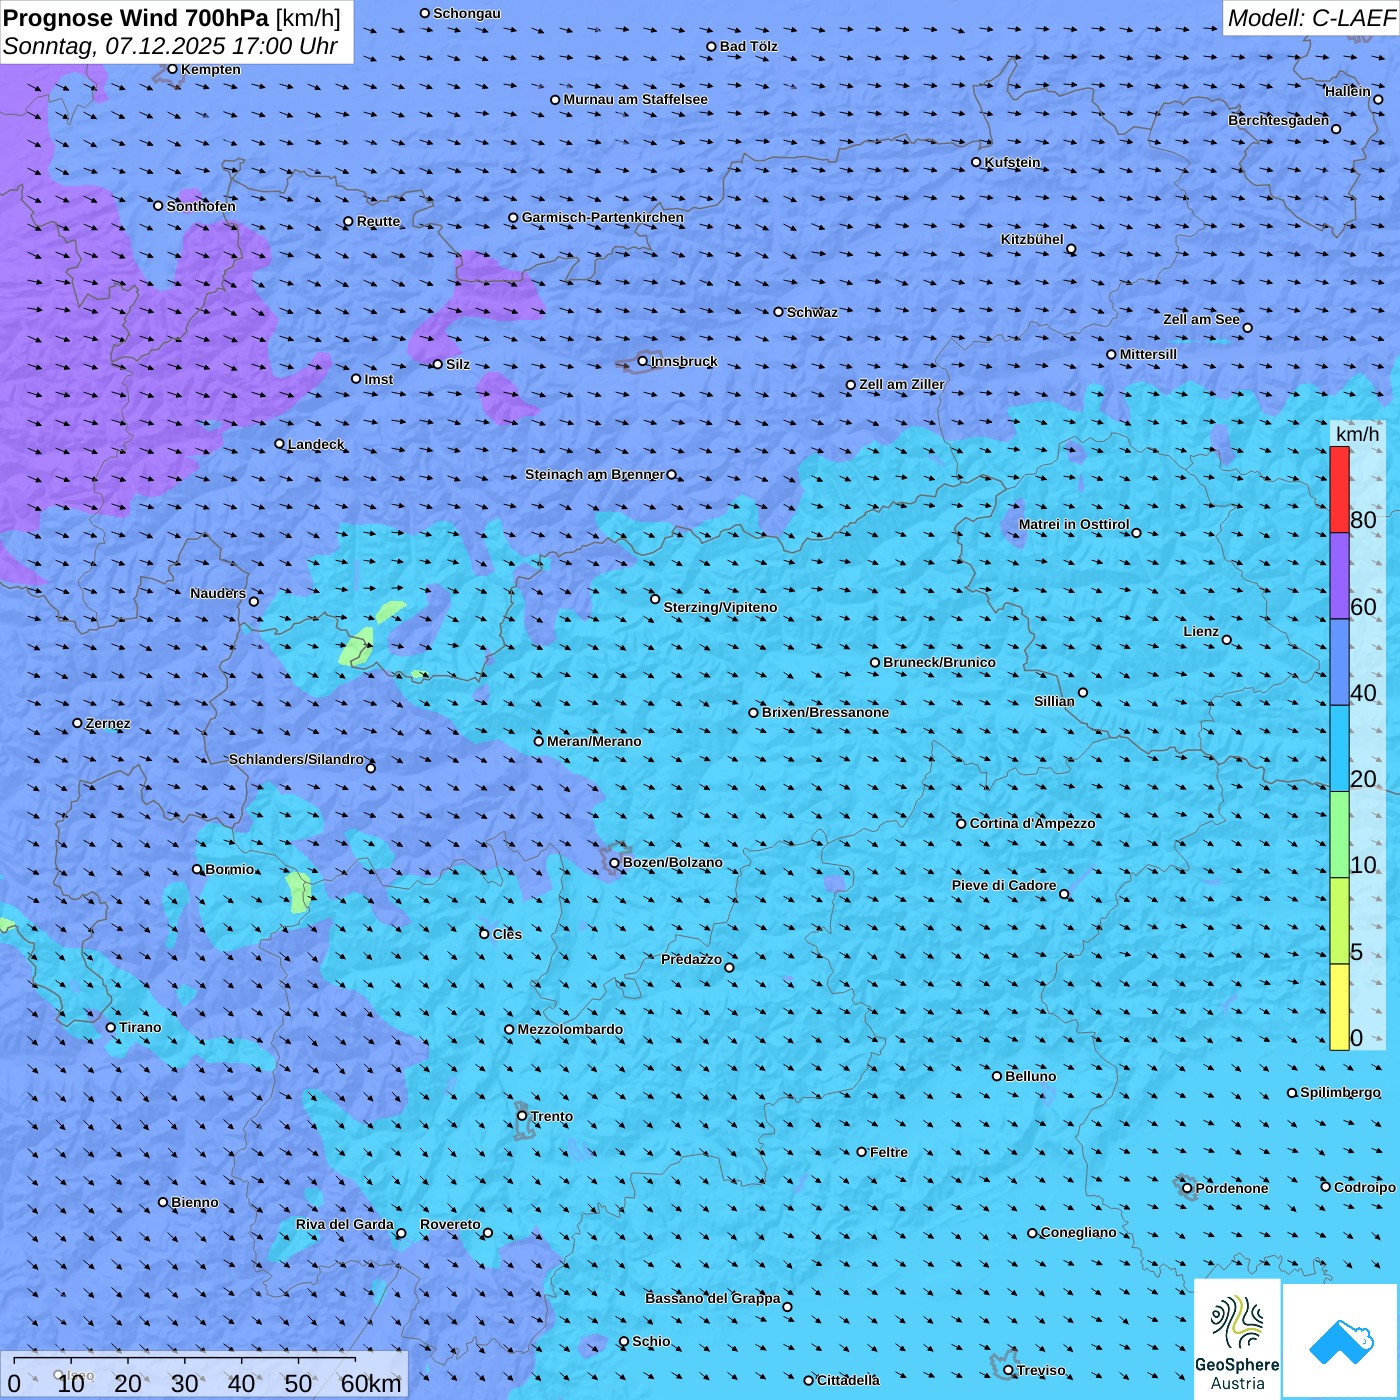Click the Codroipo label
This screenshot has width=1400, height=1400.
coord(1365,1187)
